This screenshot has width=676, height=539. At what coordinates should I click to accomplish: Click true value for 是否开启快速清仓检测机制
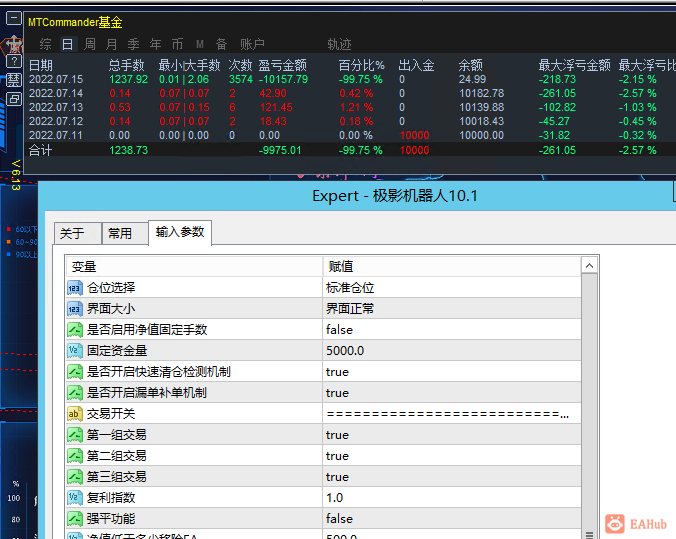tap(451, 372)
